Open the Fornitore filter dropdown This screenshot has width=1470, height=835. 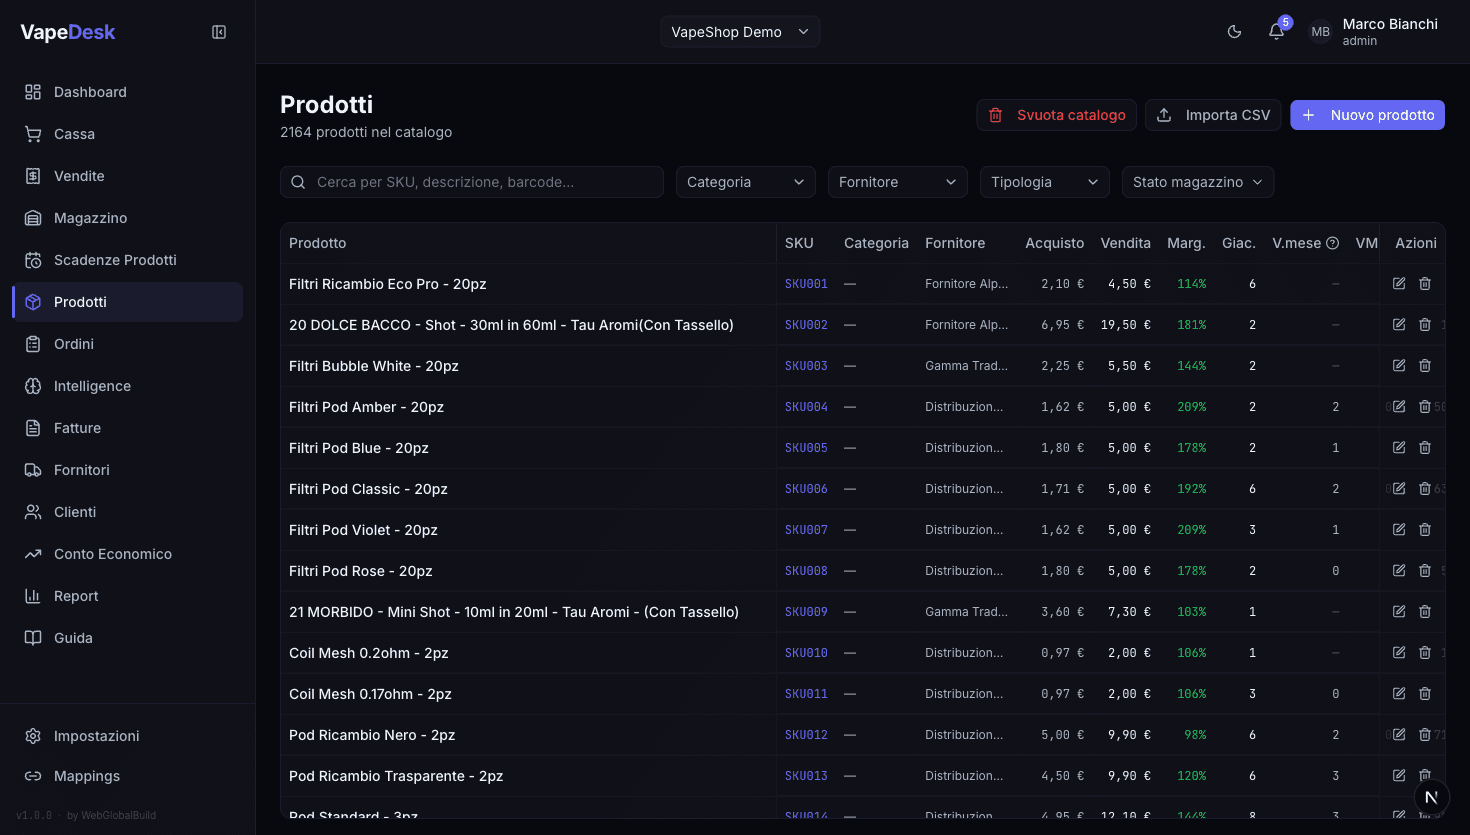(x=897, y=182)
